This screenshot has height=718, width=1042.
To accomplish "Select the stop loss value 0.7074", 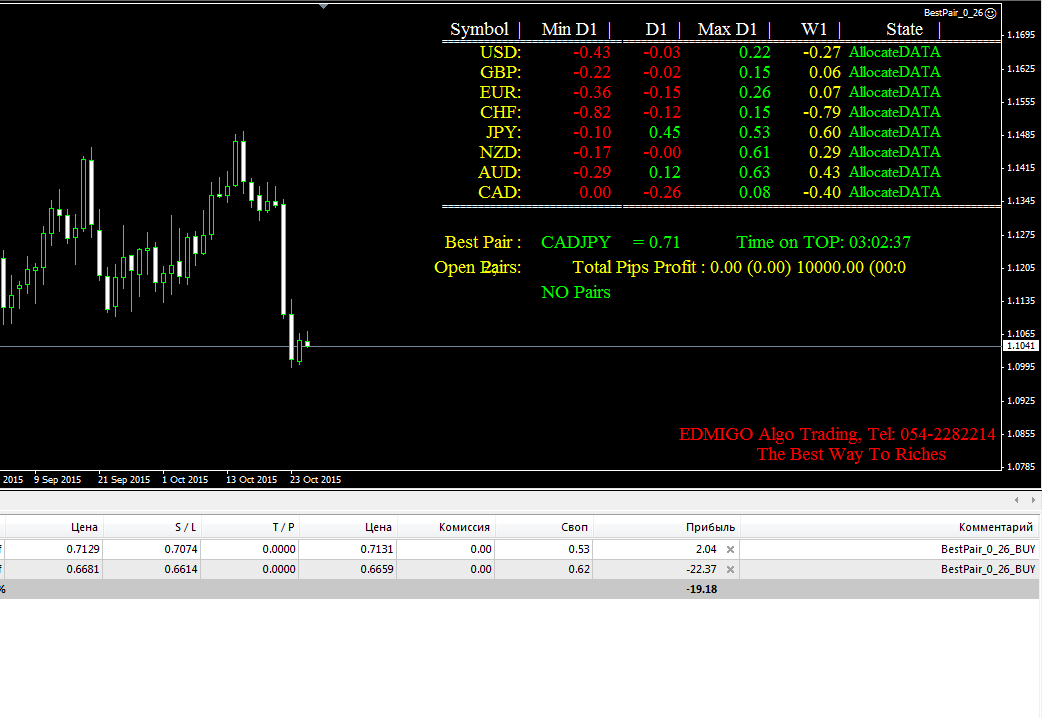I will click(181, 549).
